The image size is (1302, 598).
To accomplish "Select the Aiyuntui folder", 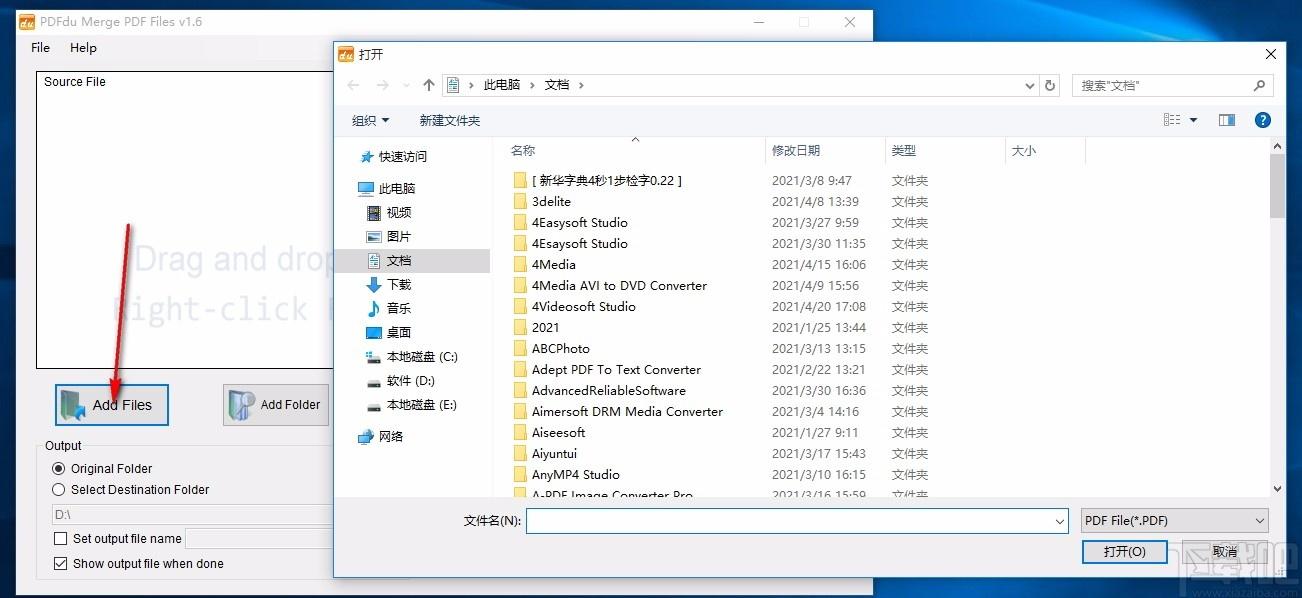I will (x=554, y=453).
